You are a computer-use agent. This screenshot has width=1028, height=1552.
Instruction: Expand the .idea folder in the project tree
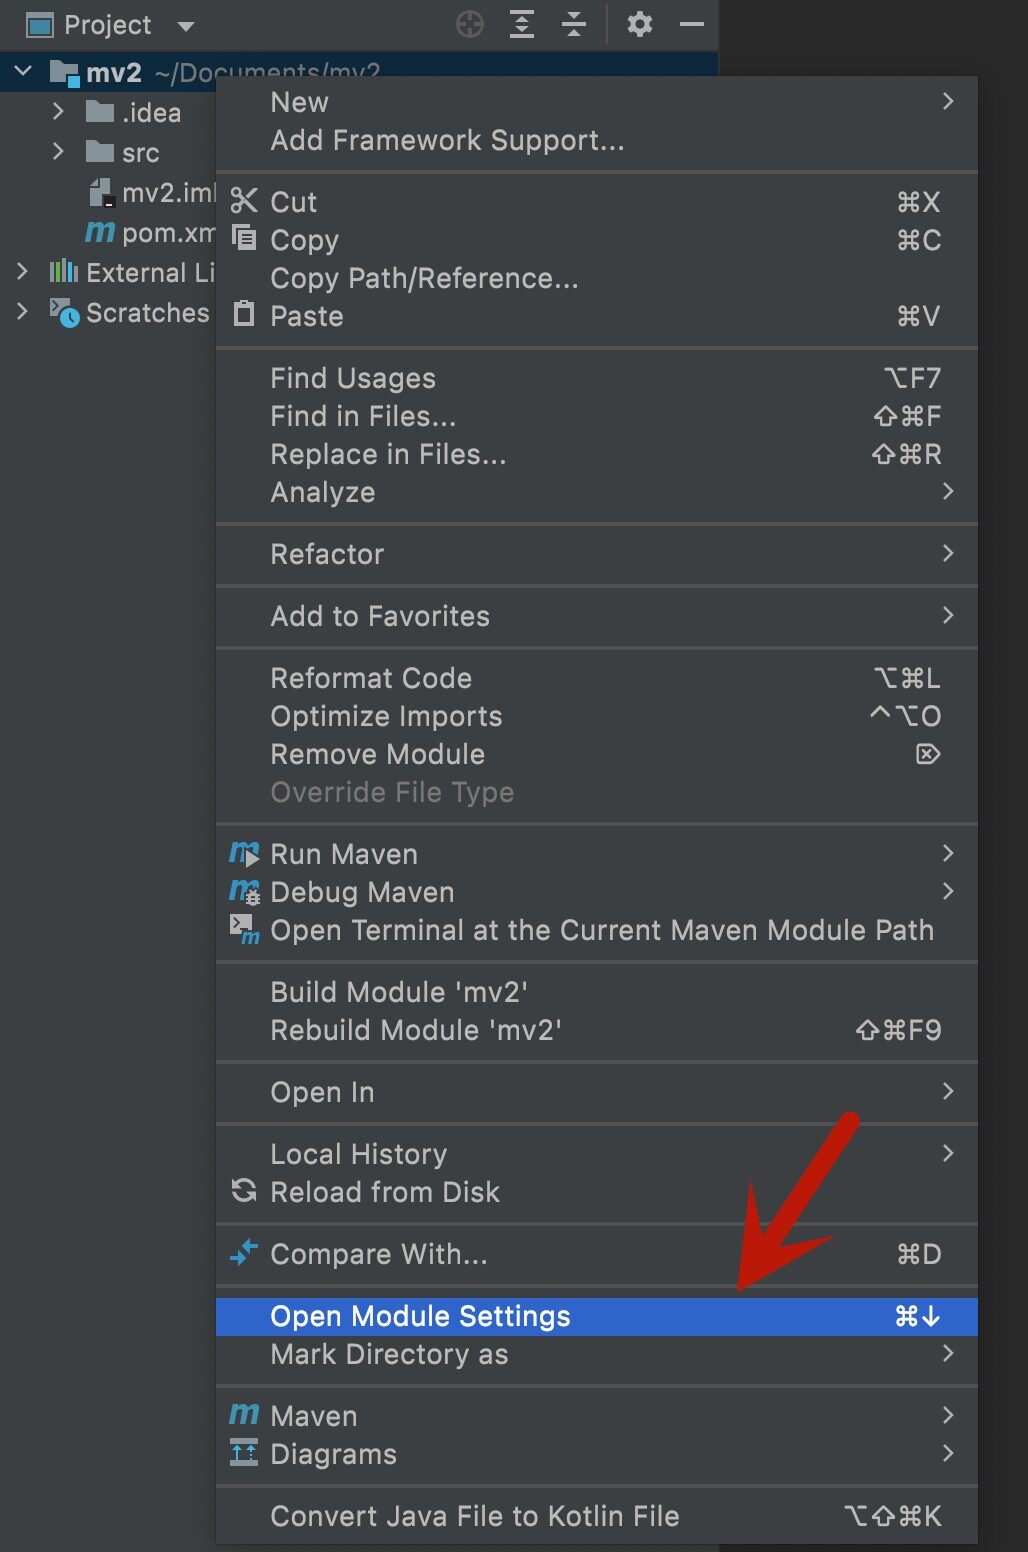coord(58,113)
